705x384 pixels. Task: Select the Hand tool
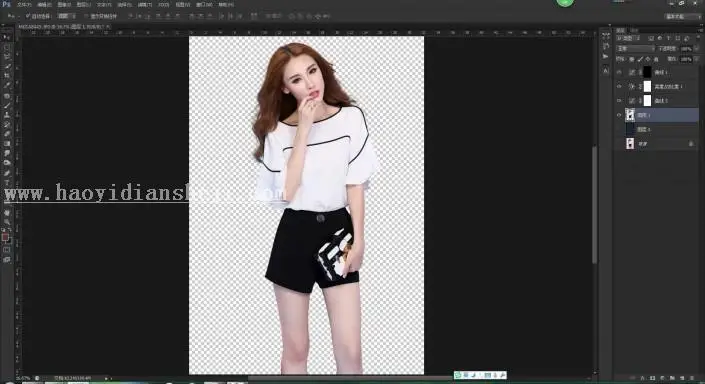point(7,212)
